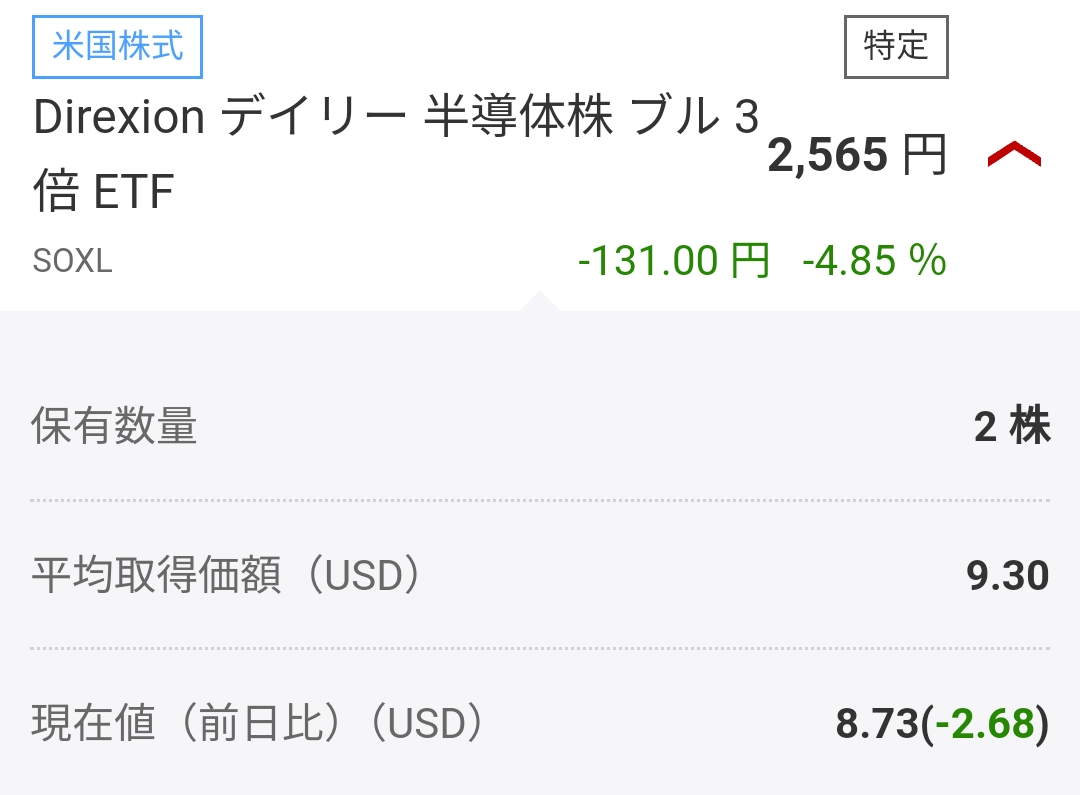Image resolution: width=1080 pixels, height=795 pixels.
Task: Open the Direxion デイリー 半導体株 ブル 3倍 ETF name
Action: 395,155
